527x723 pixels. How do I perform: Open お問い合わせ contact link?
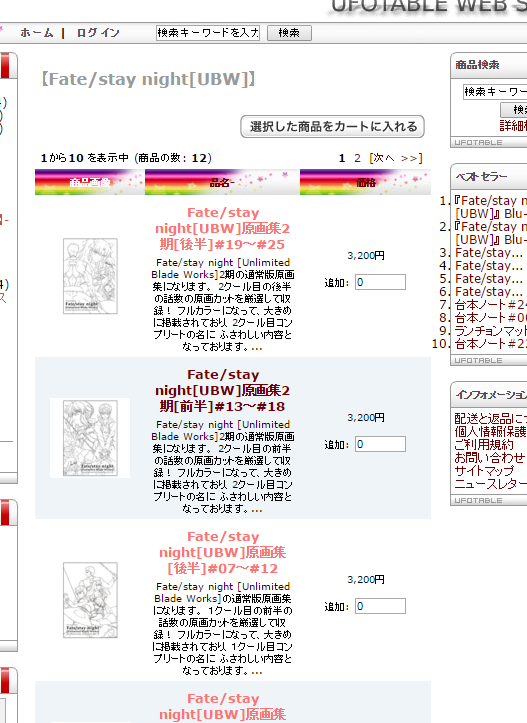tap(490, 457)
